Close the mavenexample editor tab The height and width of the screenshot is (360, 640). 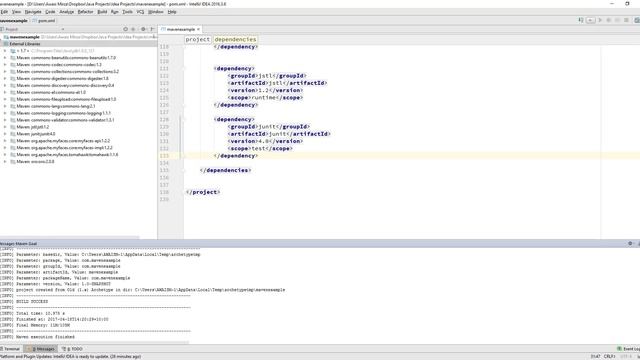click(198, 29)
